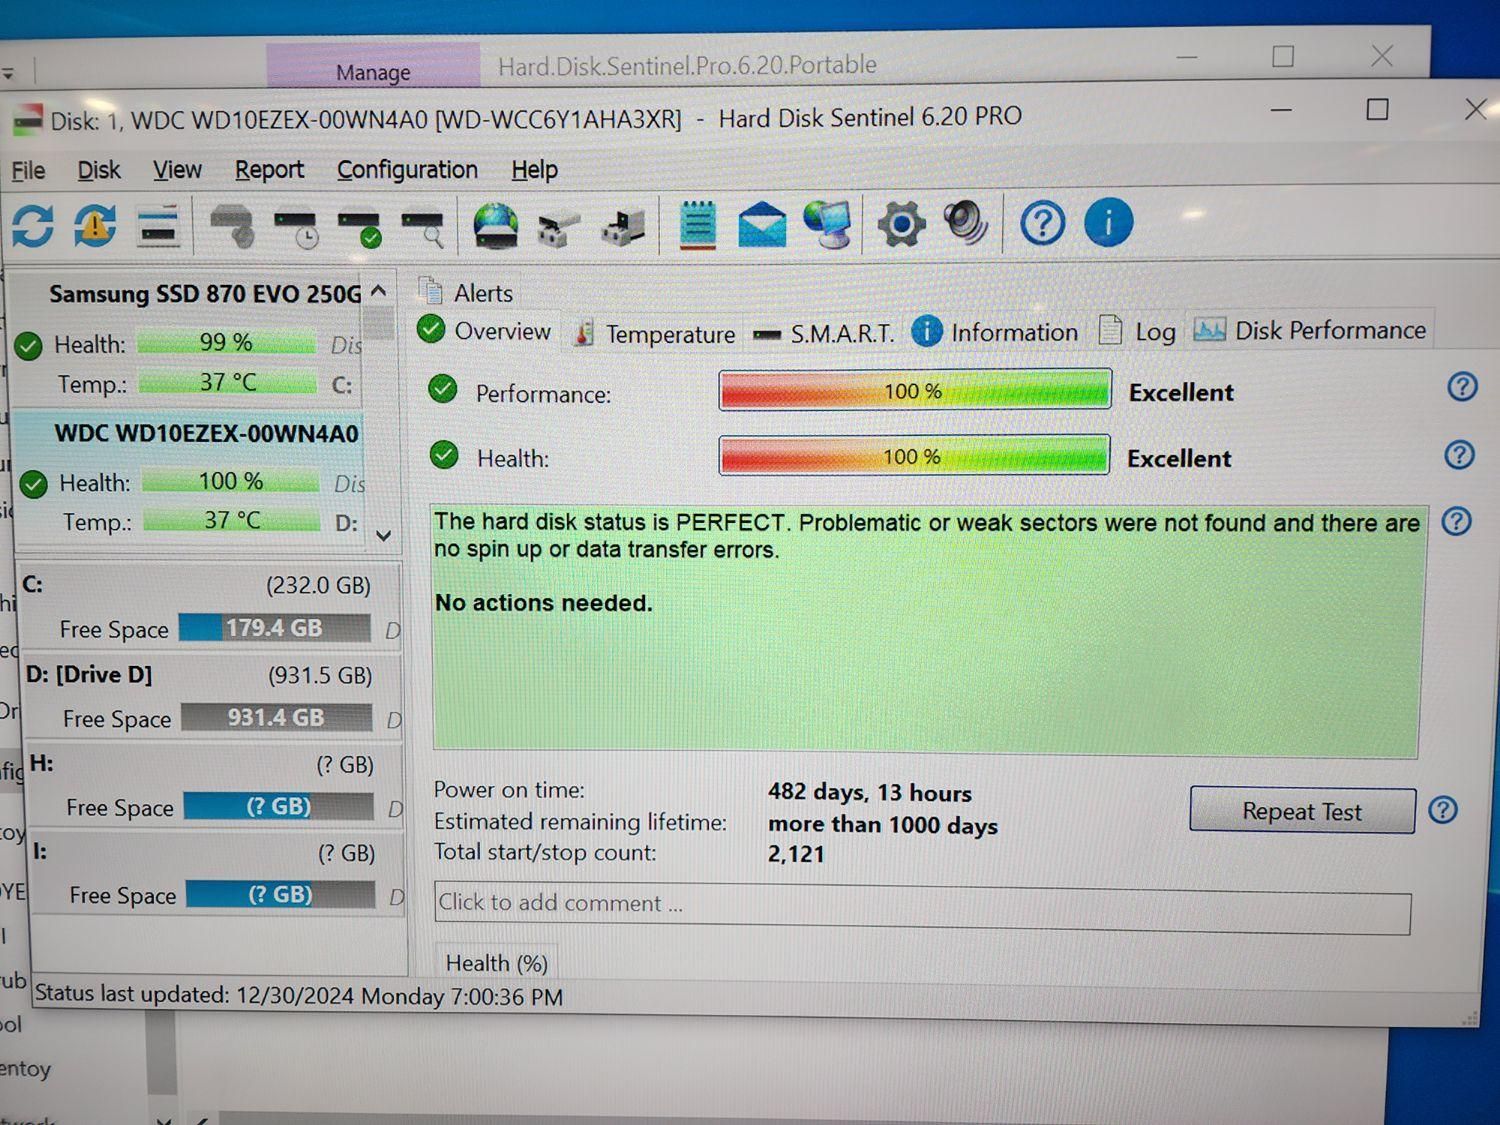
Task: Click the second disk-copy toolbar icon
Action: pos(623,227)
